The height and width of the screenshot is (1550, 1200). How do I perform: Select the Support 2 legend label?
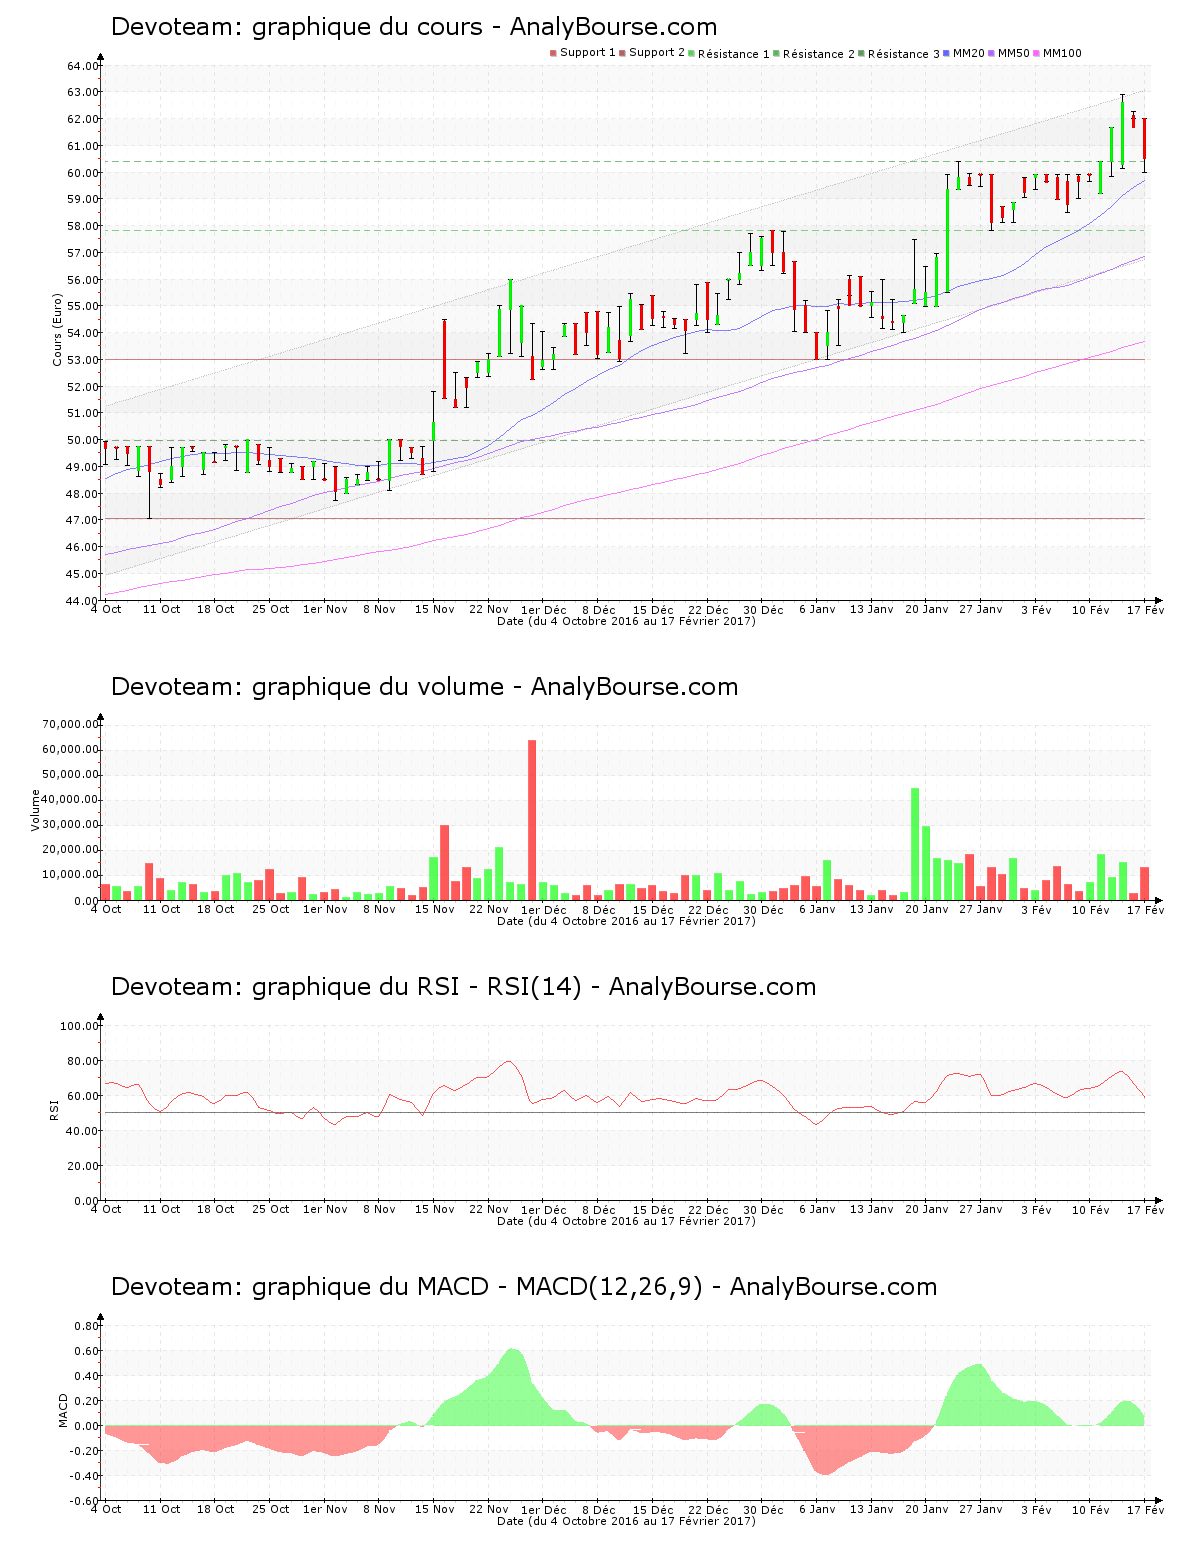click(657, 53)
